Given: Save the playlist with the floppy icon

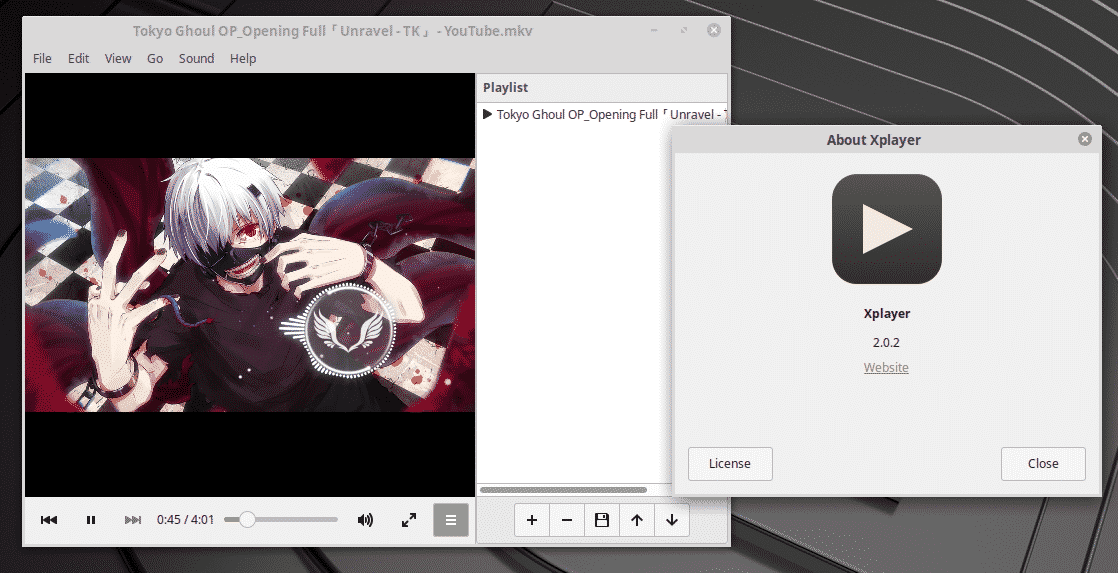Looking at the screenshot, I should [x=602, y=520].
